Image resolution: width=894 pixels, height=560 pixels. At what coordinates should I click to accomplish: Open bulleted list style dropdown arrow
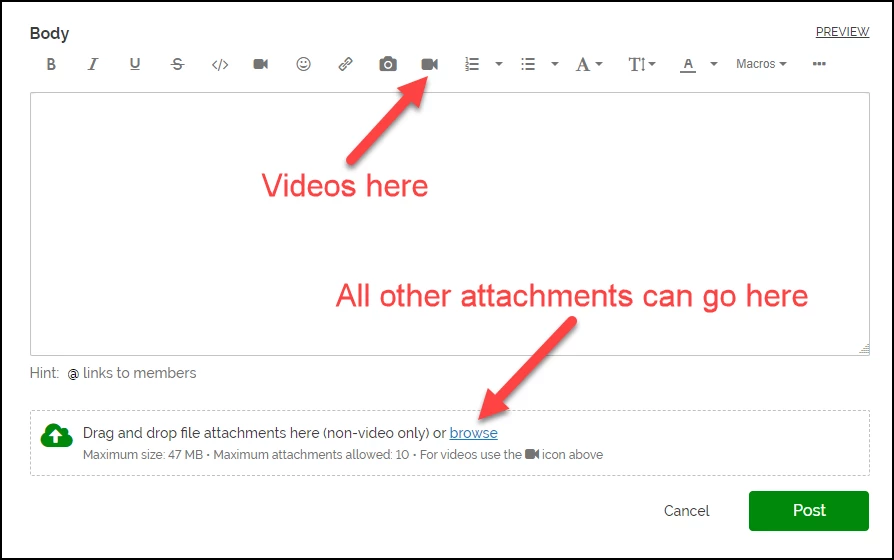click(555, 64)
